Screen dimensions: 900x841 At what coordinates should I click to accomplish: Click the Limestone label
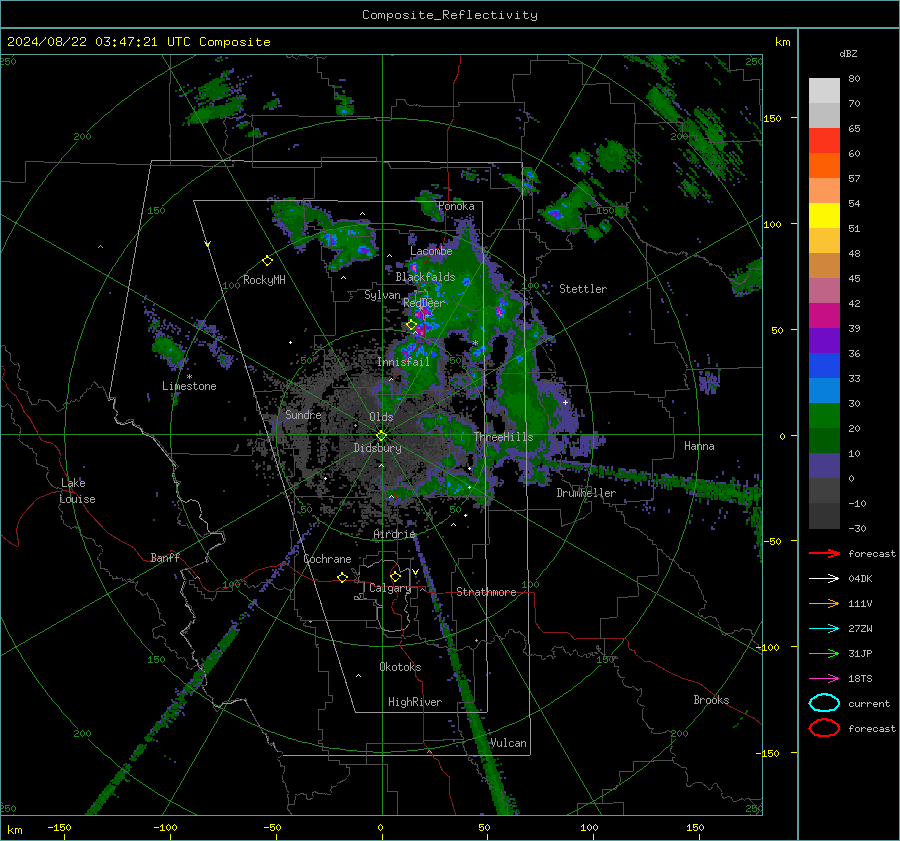189,386
